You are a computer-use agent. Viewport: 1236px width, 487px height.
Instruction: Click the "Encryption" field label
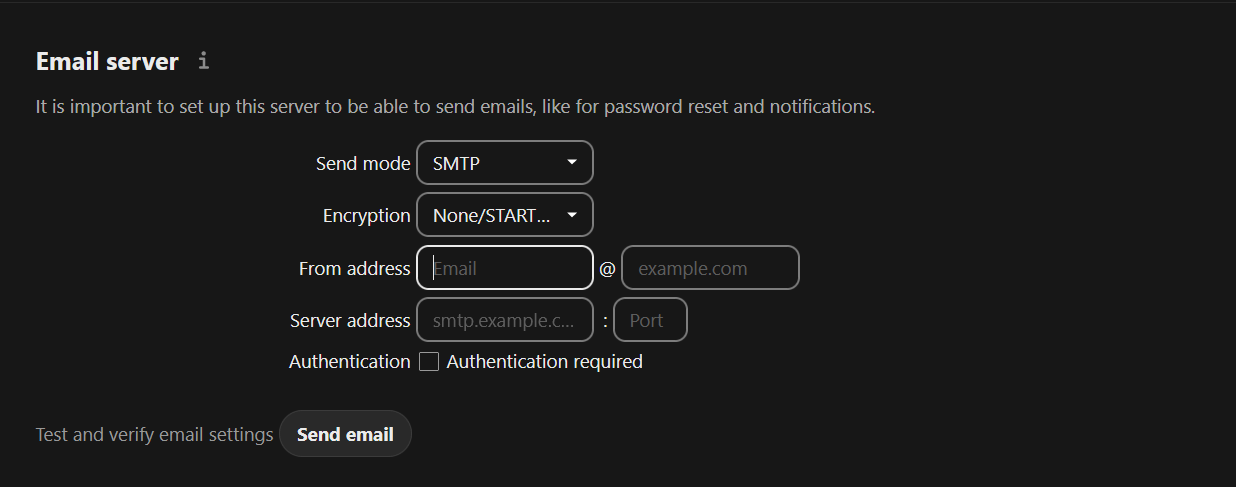tap(366, 215)
